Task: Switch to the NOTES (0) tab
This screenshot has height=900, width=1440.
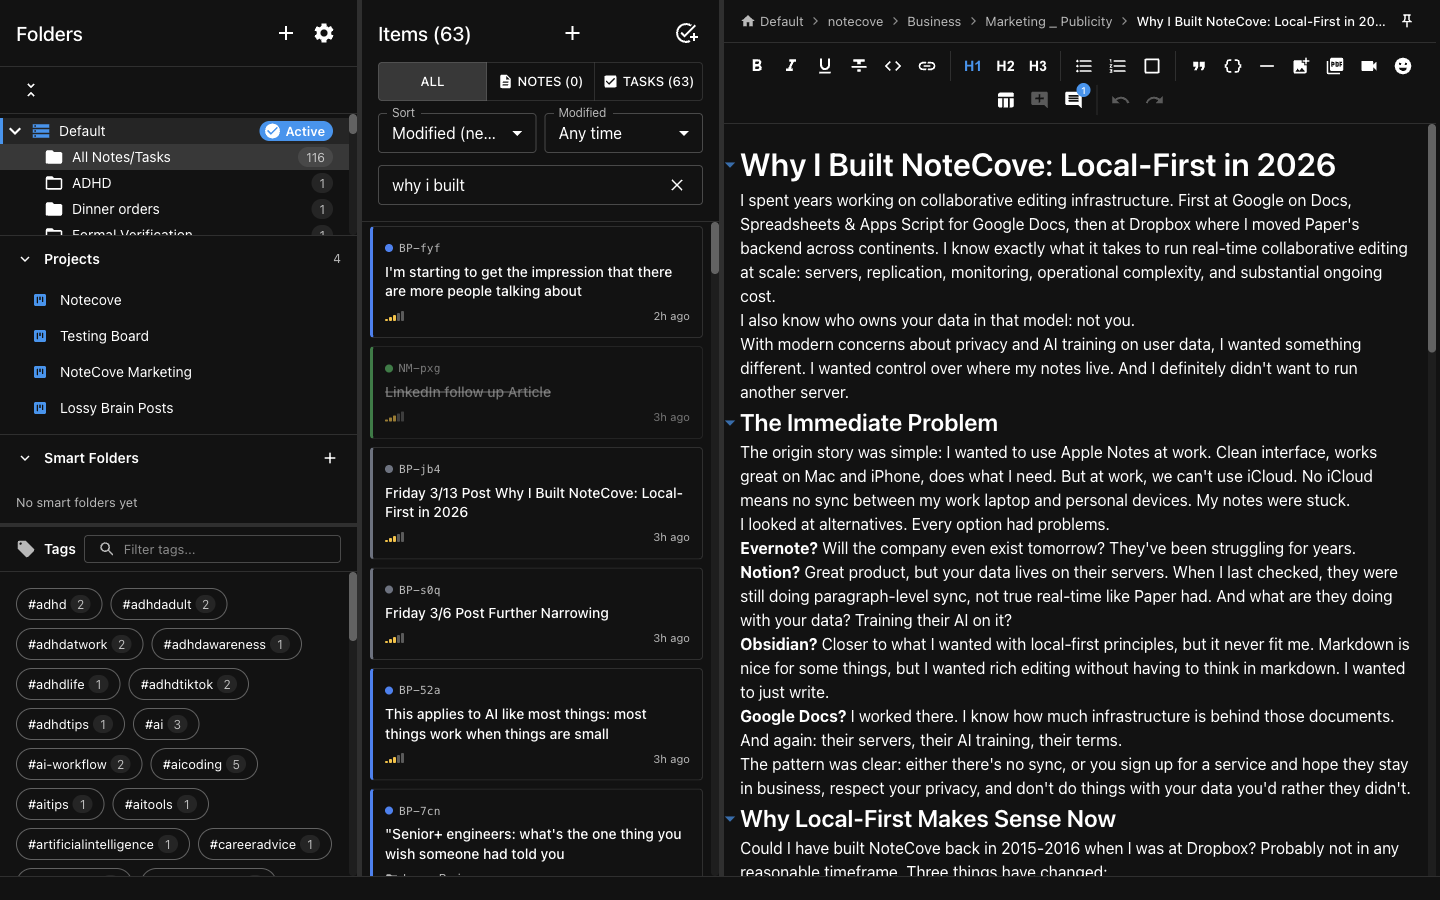Action: click(541, 82)
